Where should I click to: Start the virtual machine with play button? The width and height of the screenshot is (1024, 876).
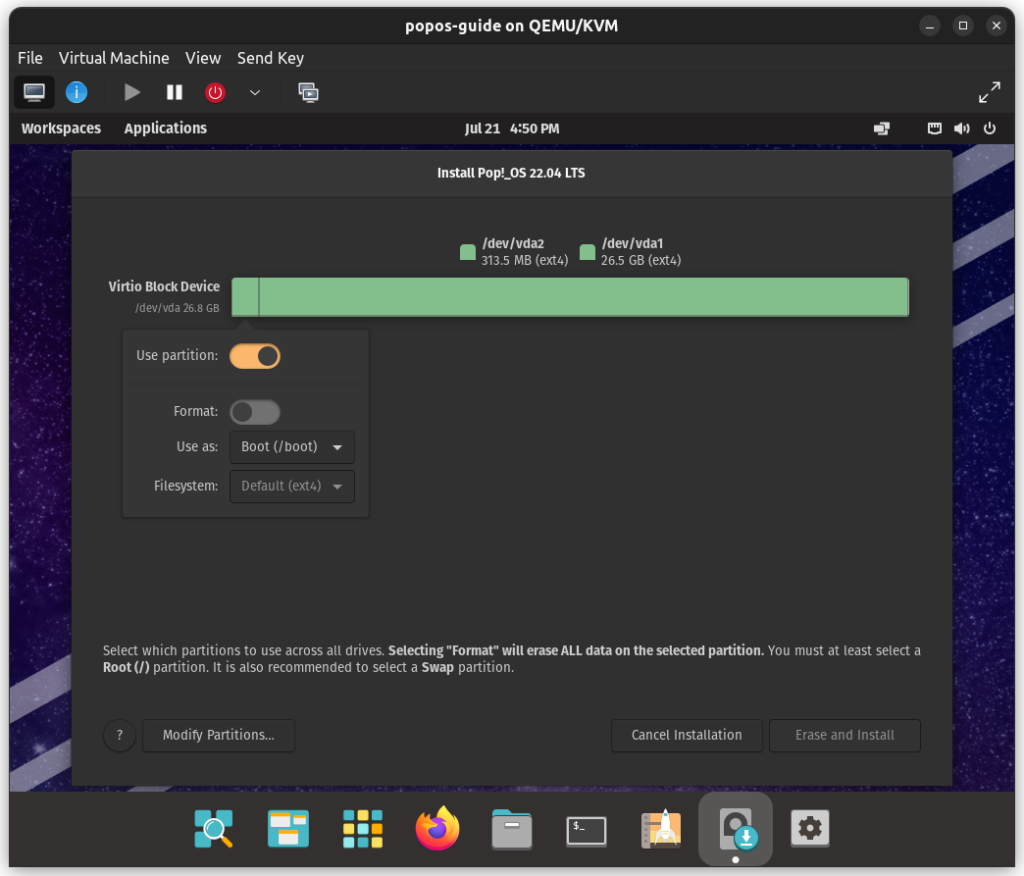[x=132, y=92]
